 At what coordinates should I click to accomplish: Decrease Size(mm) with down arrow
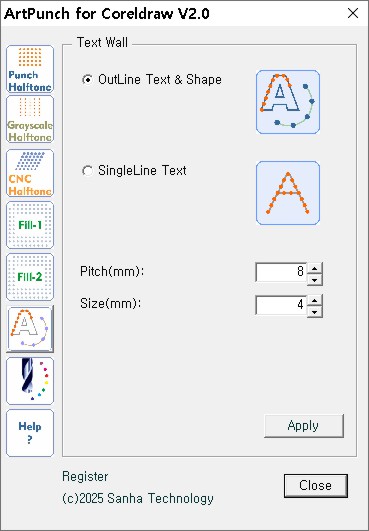point(315,312)
